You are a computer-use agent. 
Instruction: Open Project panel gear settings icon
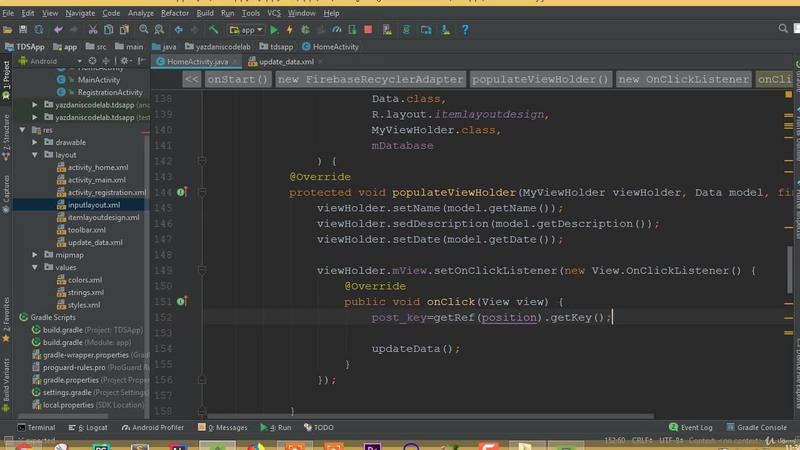pyautogui.click(x=124, y=61)
